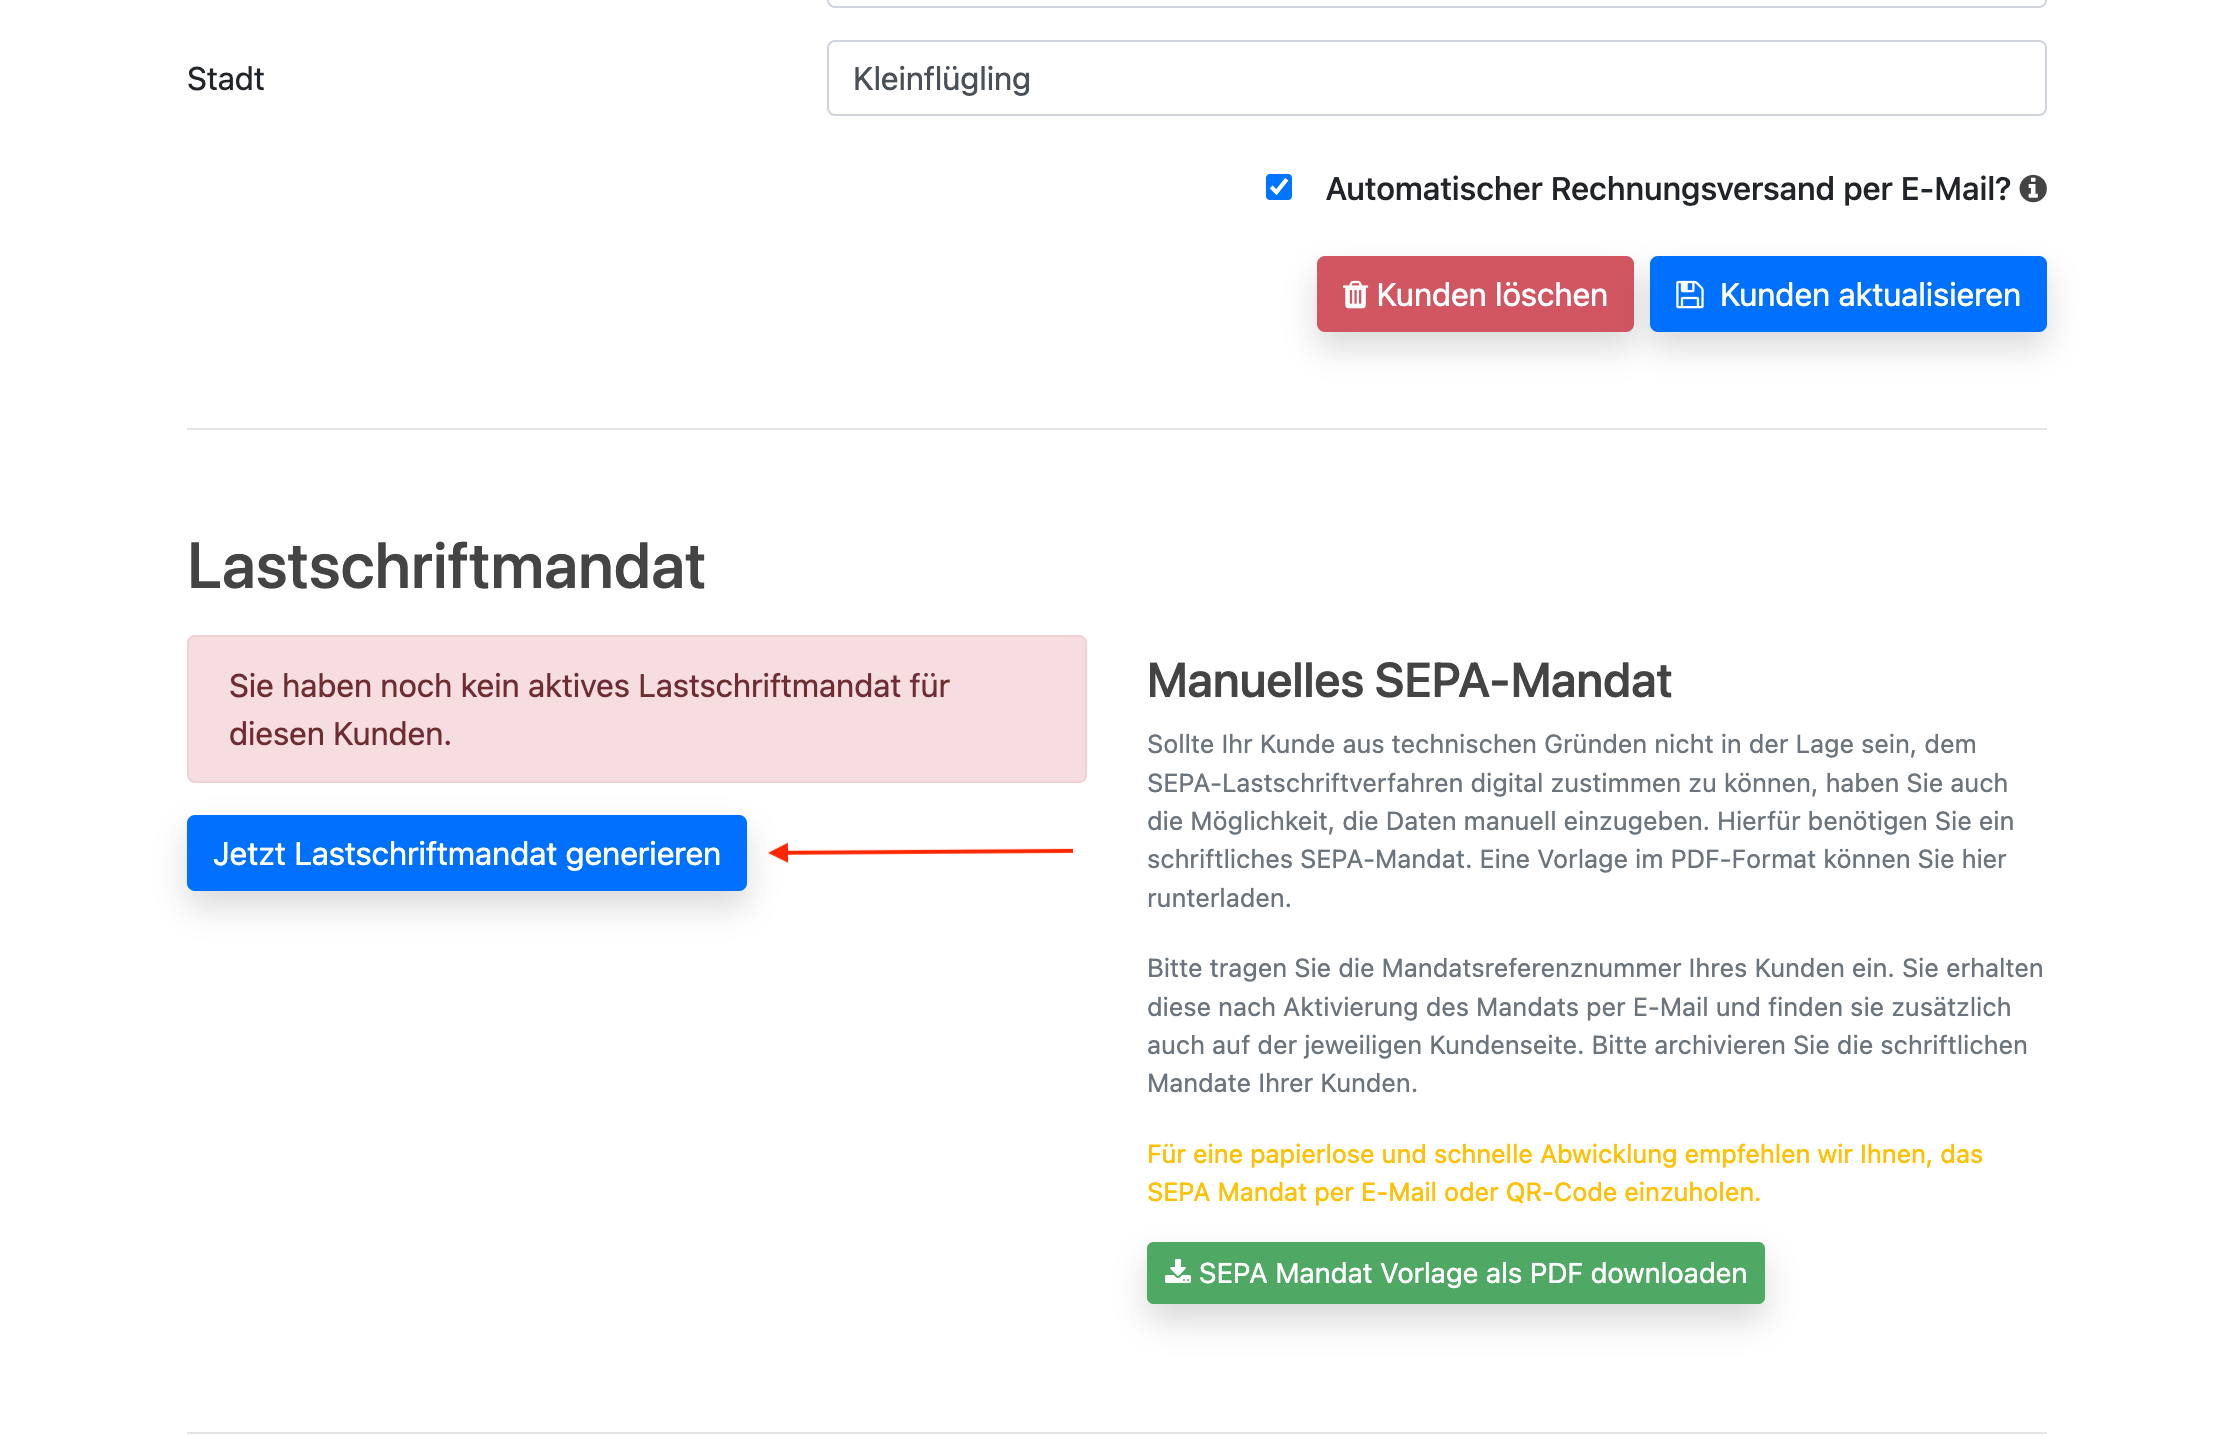This screenshot has width=2234, height=1436.
Task: Click Jetzt Lastschriftmandat generieren
Action: tap(466, 853)
